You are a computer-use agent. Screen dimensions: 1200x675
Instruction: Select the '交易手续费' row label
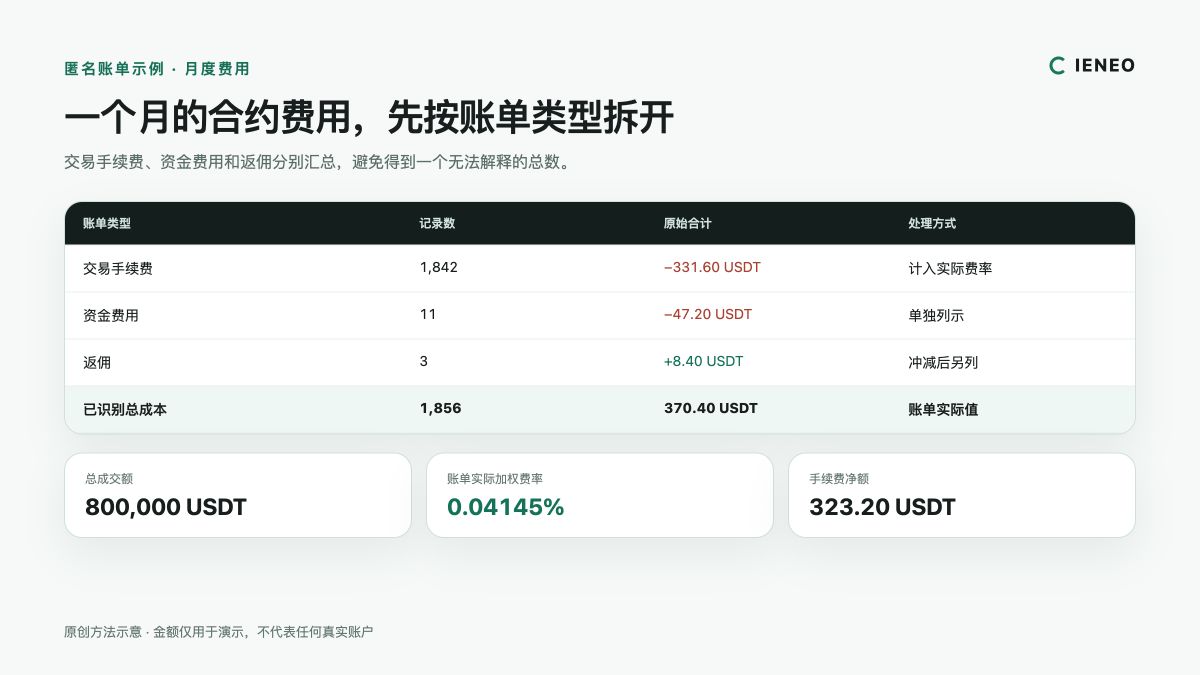tap(118, 269)
